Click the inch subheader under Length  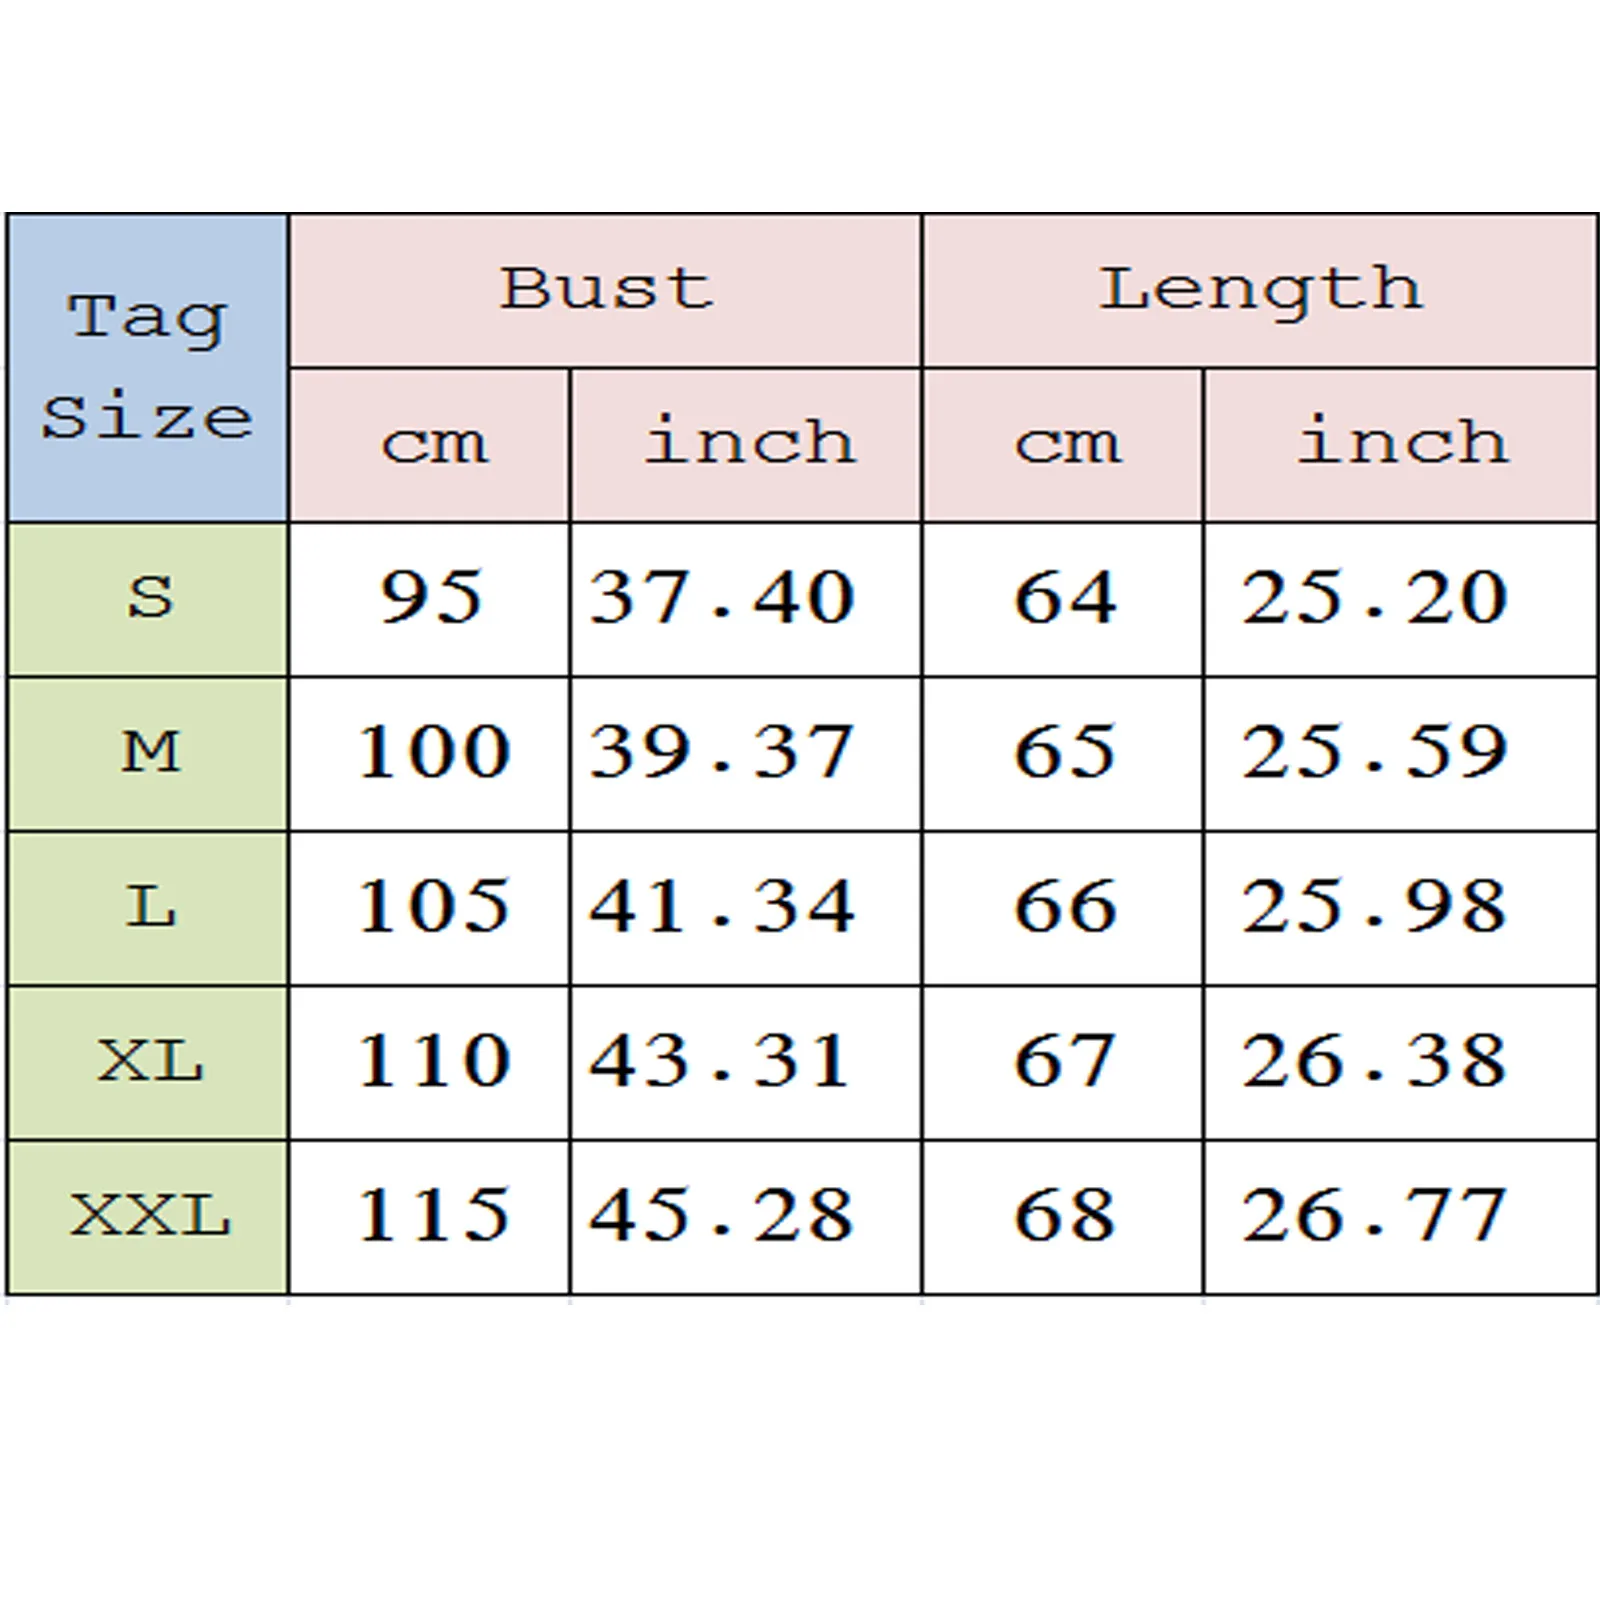pos(1400,444)
